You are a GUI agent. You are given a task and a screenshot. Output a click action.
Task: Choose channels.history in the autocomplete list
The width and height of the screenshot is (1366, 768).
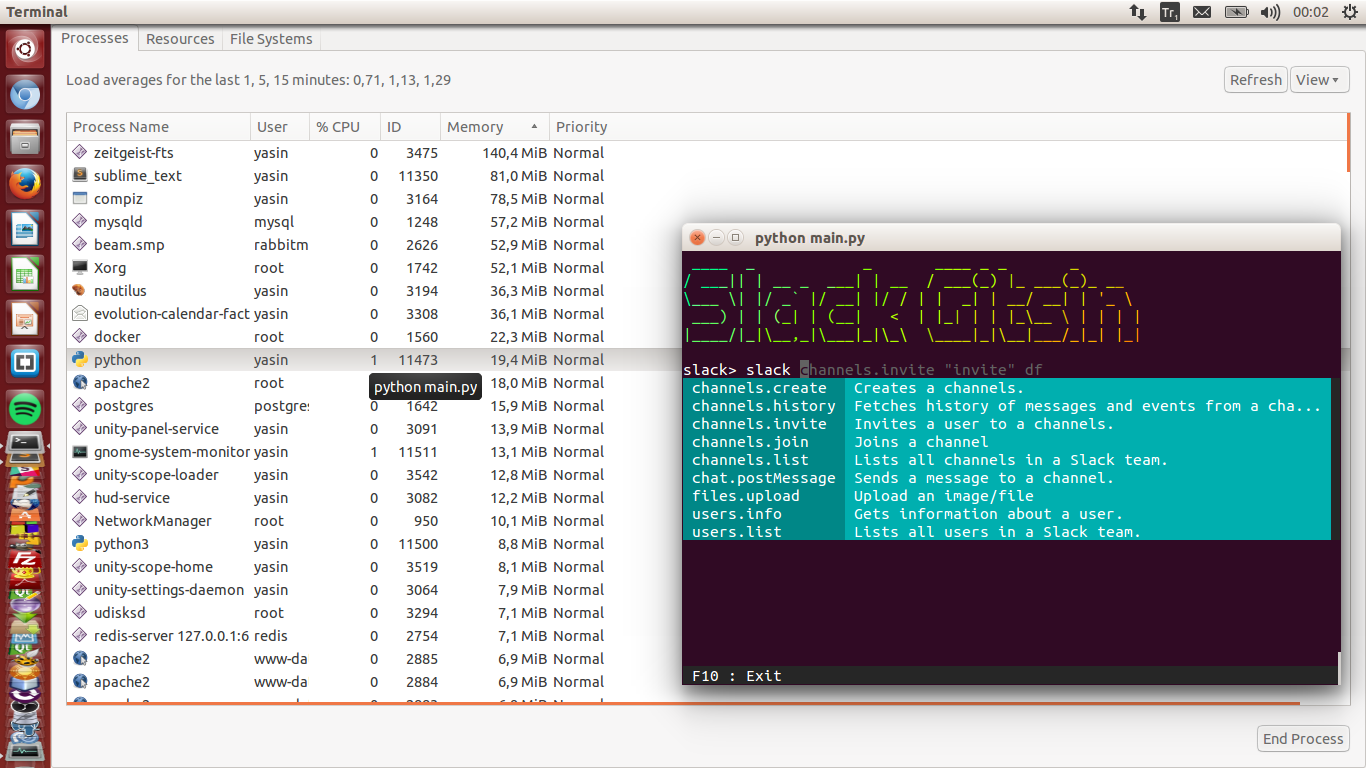[x=1007, y=406]
